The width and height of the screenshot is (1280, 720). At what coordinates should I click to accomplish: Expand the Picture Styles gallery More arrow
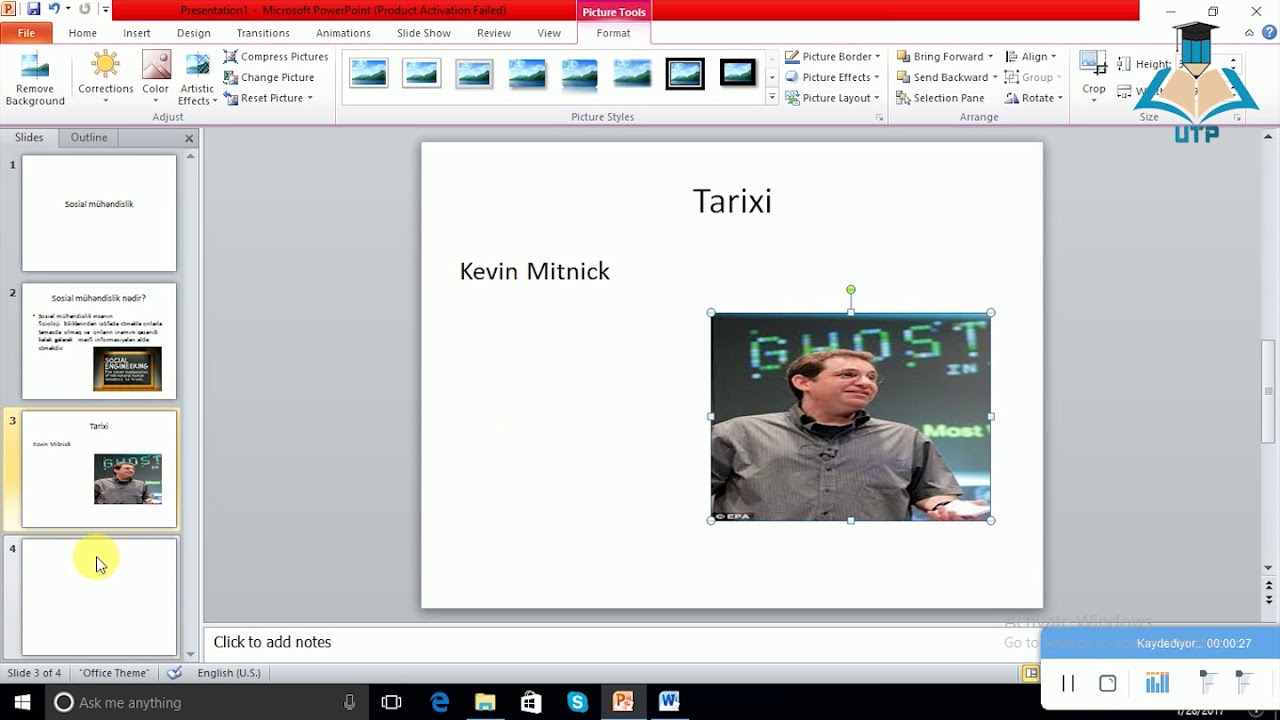click(x=772, y=97)
